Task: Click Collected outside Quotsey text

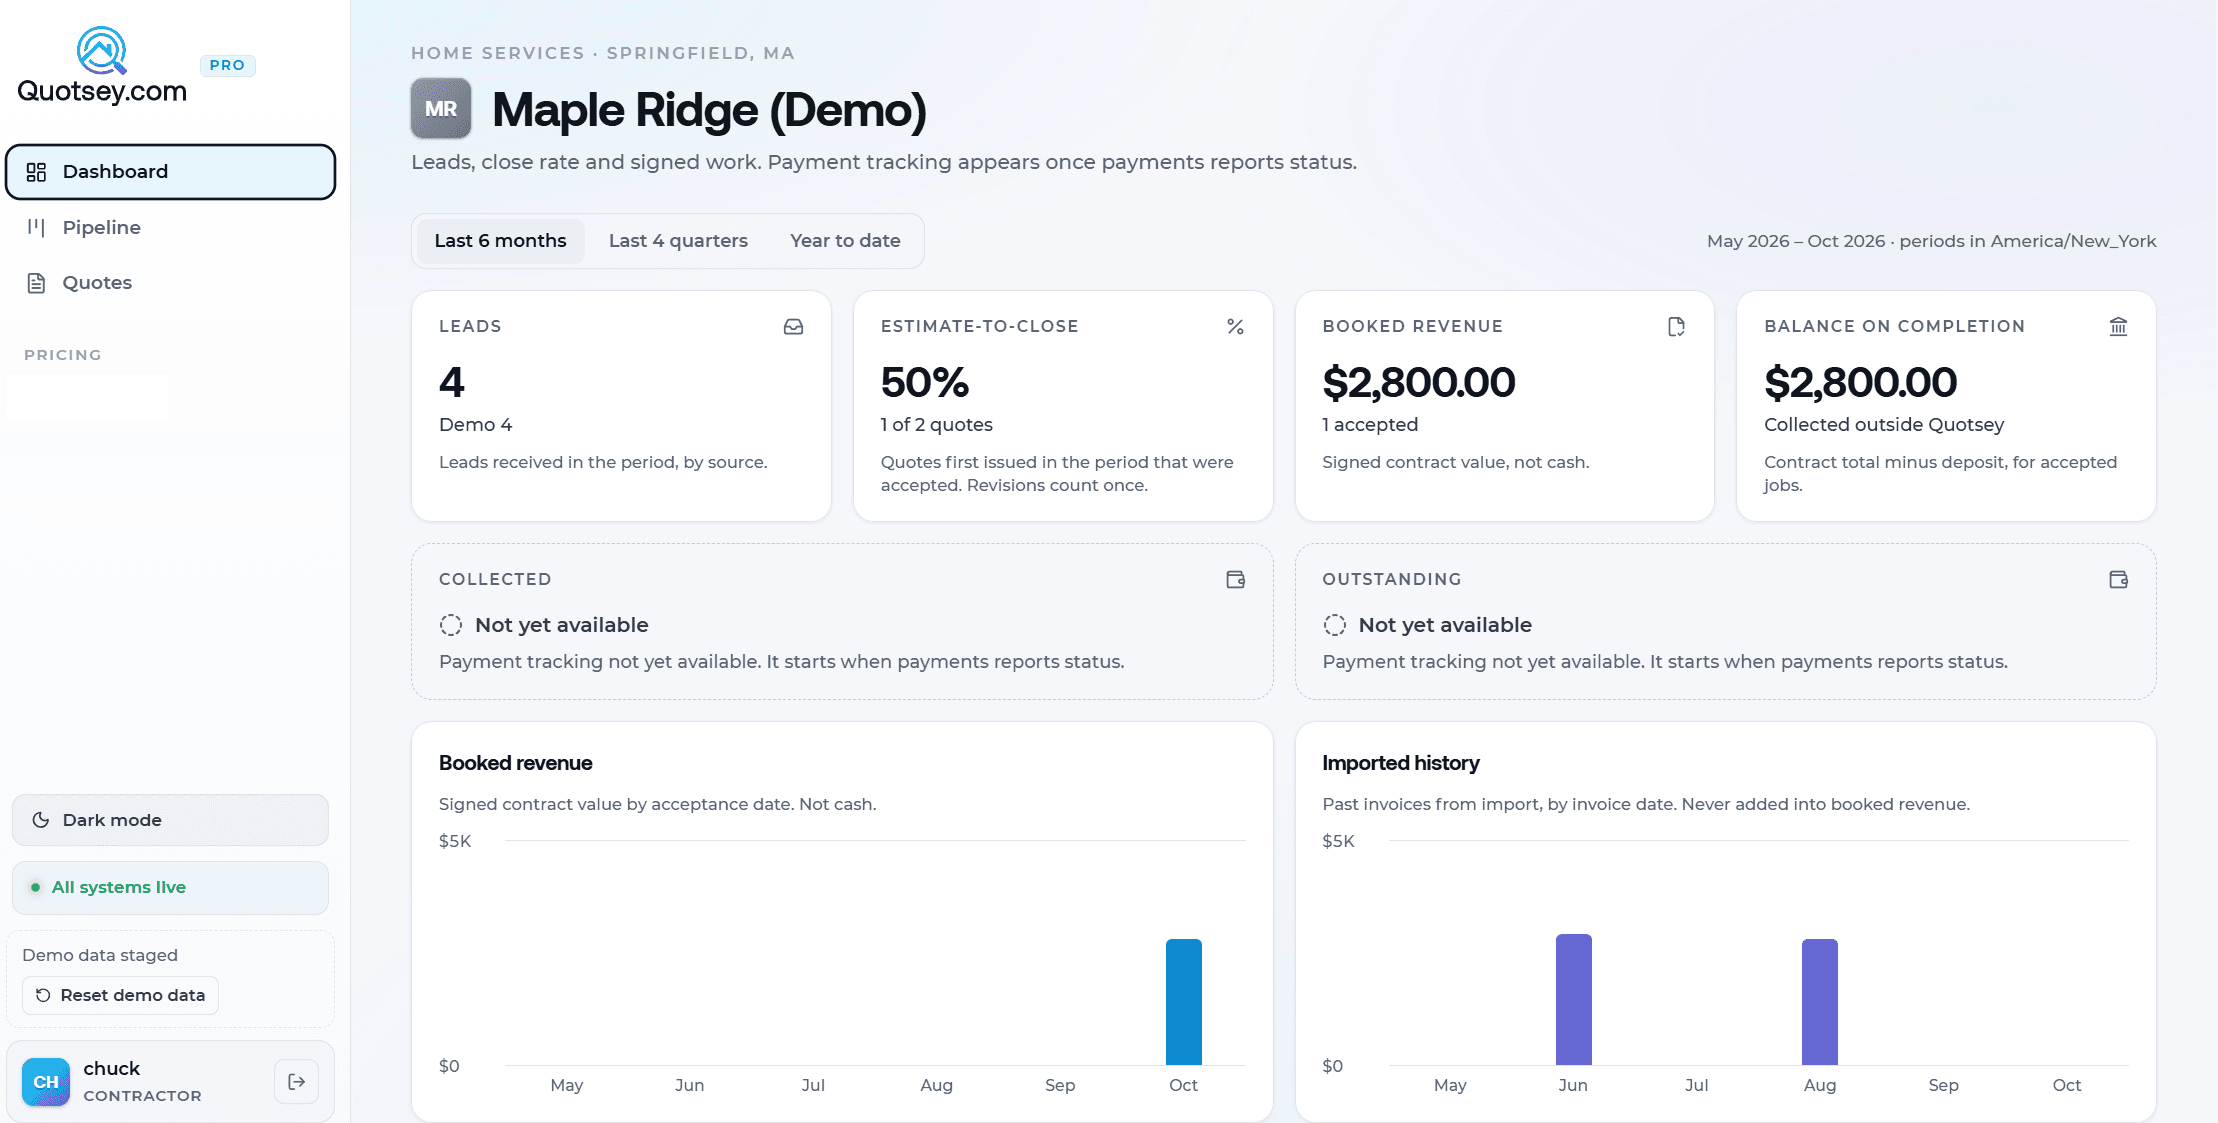Action: click(1884, 425)
